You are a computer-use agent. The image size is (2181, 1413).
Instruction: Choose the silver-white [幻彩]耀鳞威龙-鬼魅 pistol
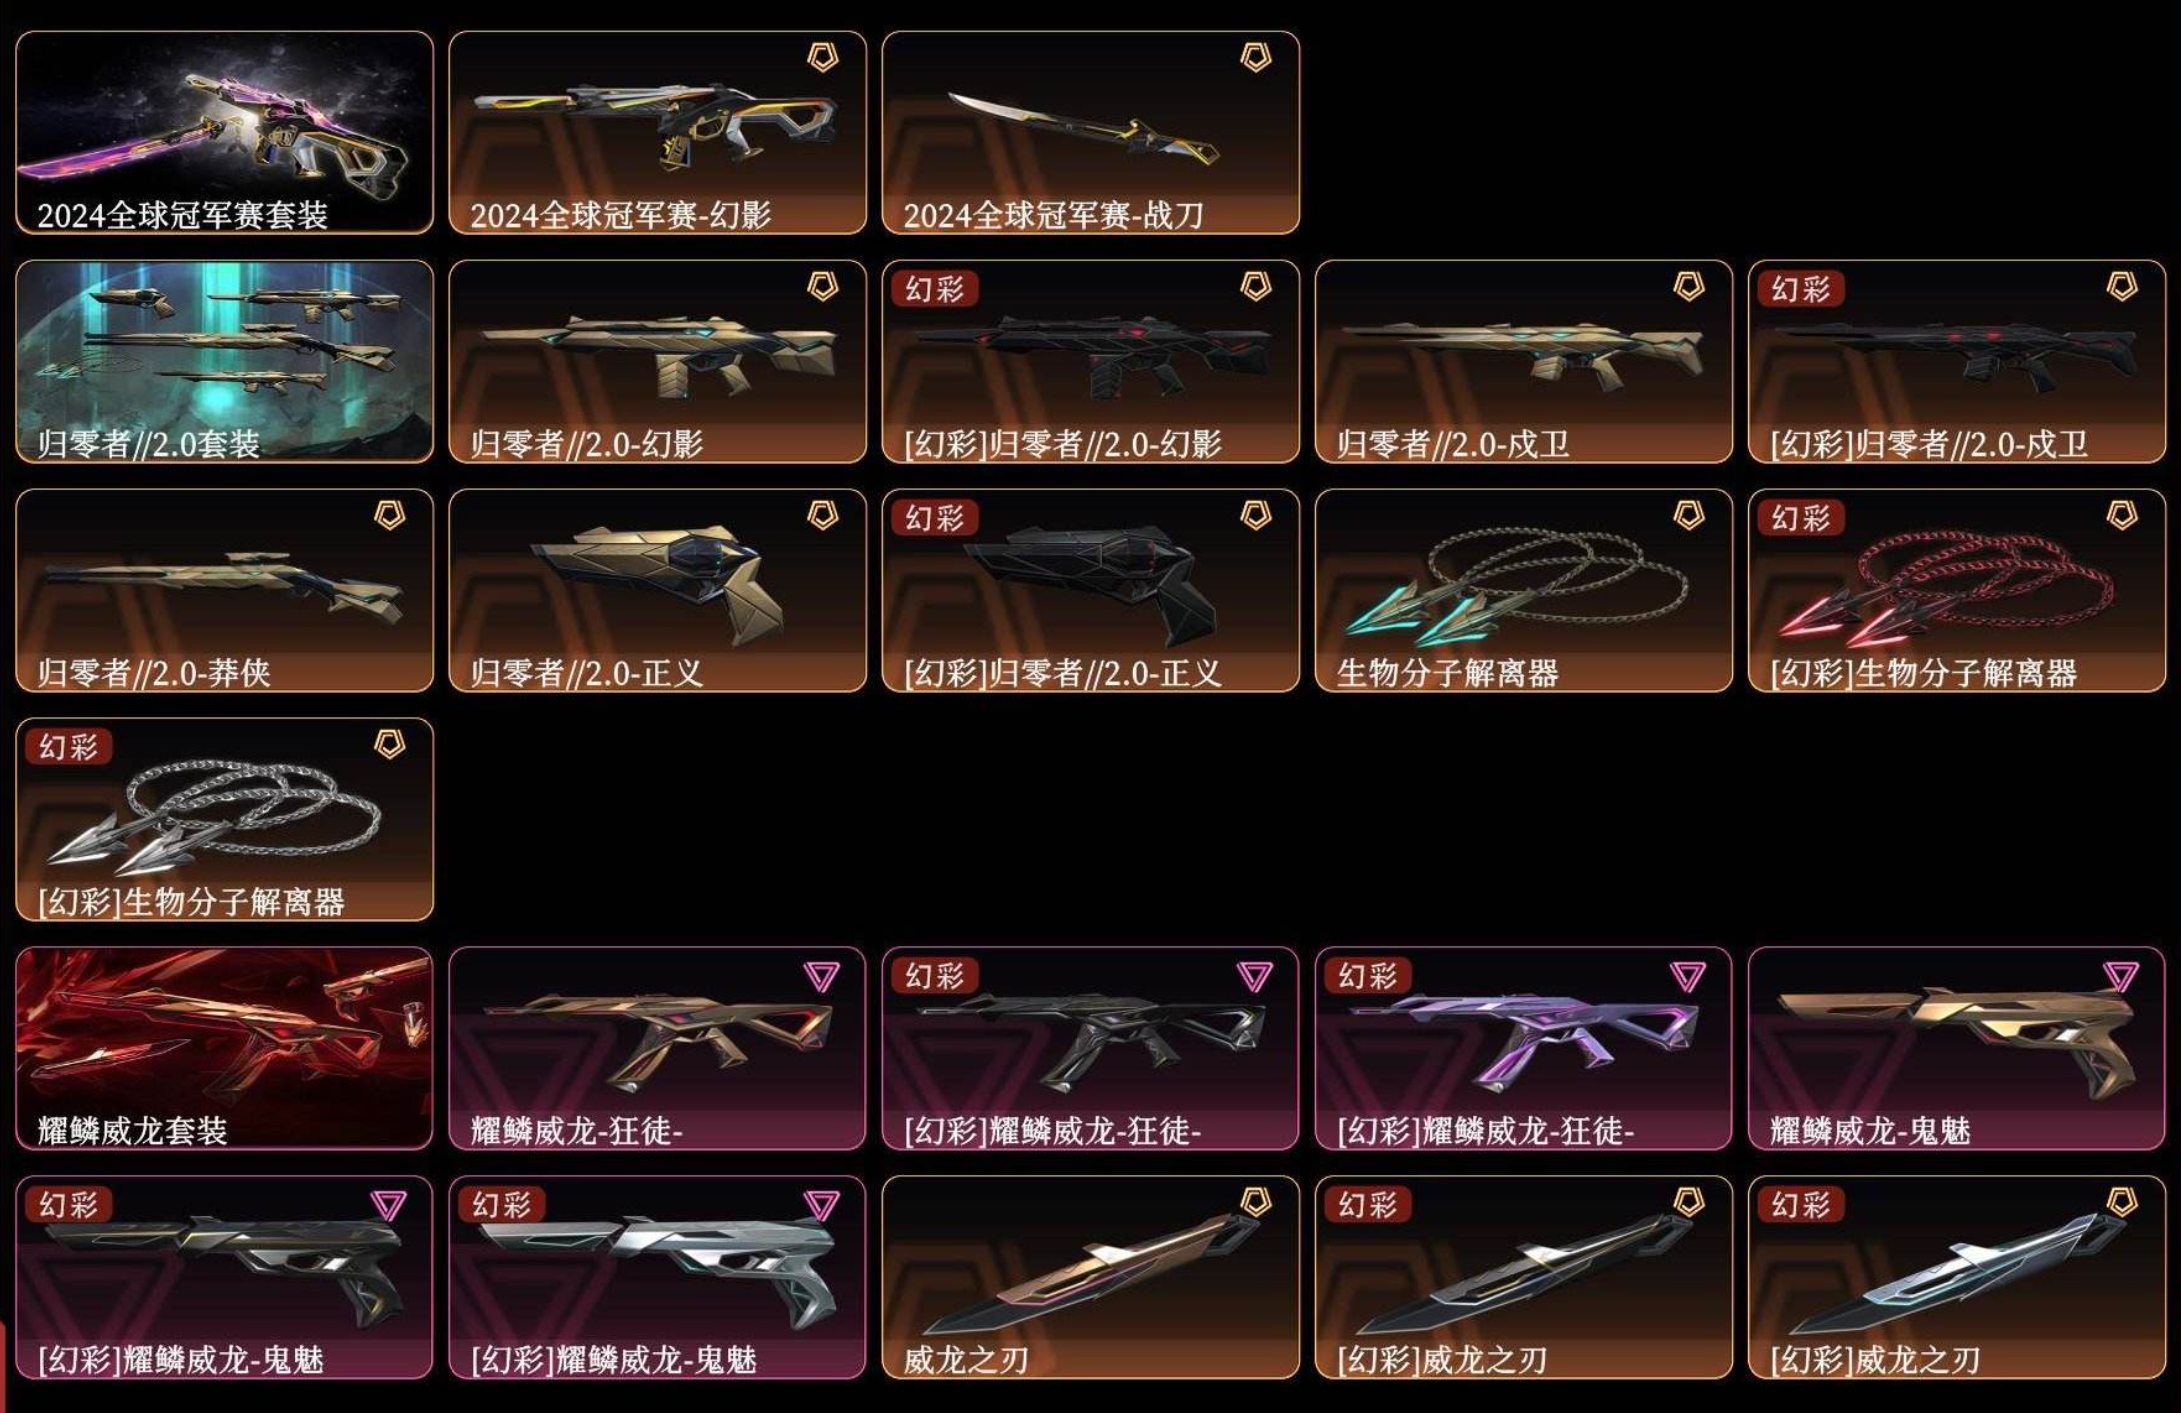657,1277
